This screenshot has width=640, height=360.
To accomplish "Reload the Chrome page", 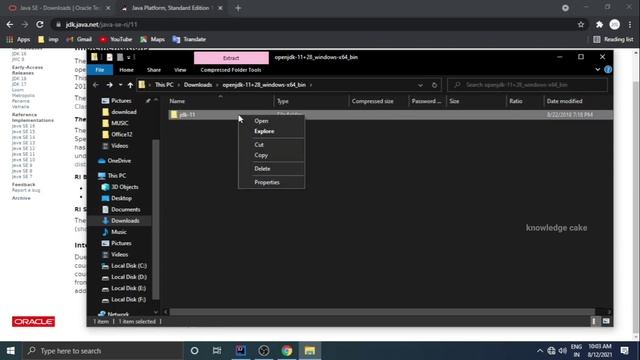I will coord(40,24).
